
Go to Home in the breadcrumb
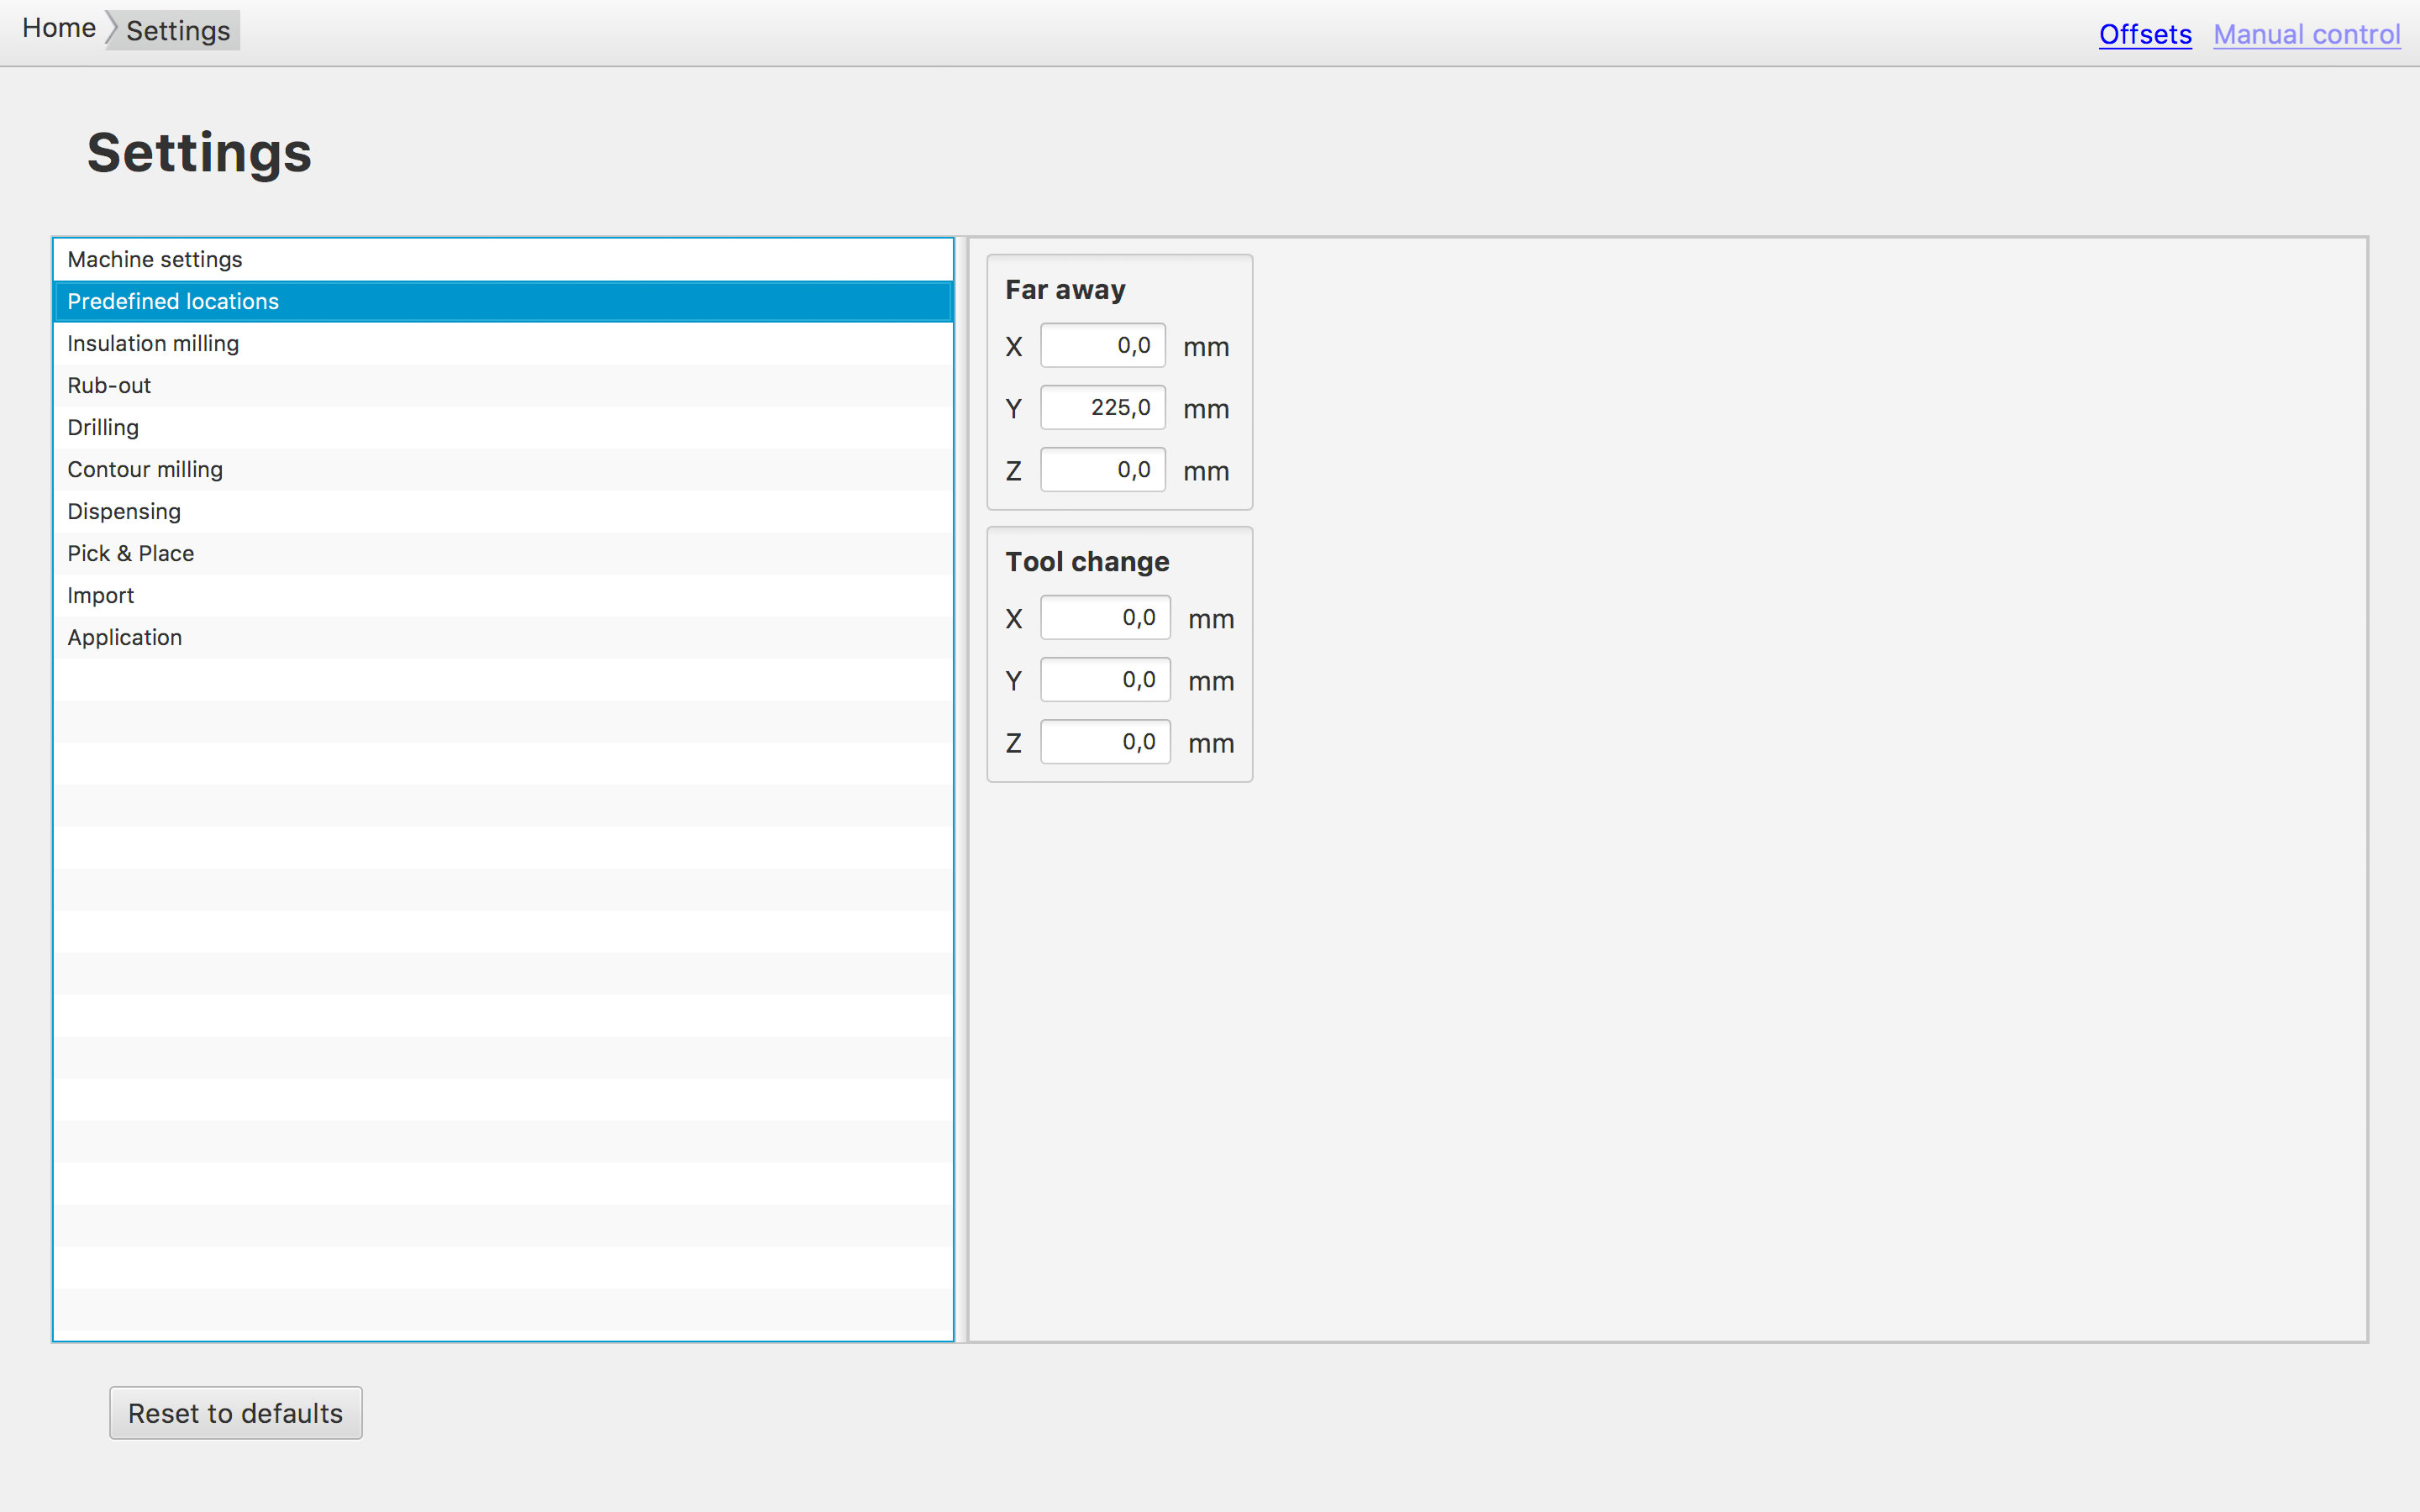point(59,29)
